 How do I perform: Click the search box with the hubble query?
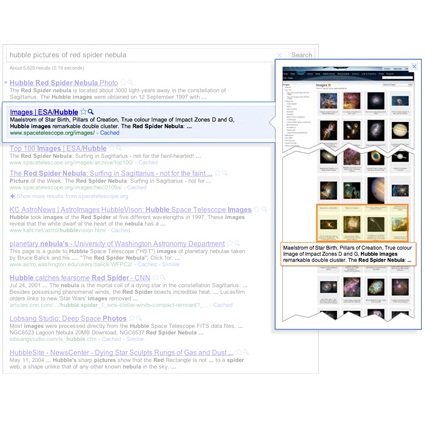147,55
